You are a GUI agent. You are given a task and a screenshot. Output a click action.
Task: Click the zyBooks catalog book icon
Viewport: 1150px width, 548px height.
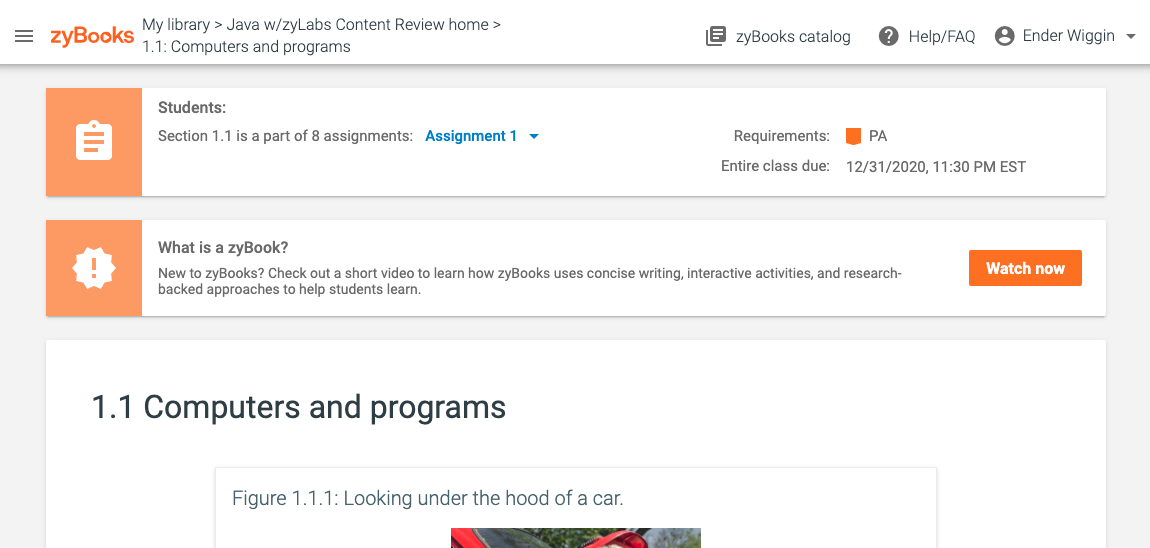(716, 36)
